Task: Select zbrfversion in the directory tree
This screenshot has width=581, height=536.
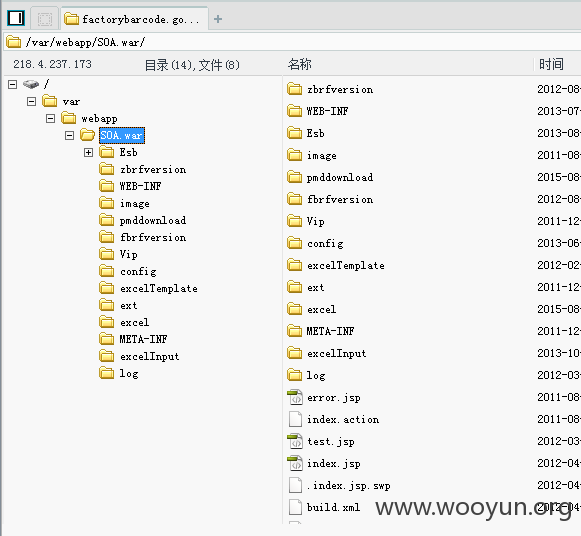Action: click(153, 169)
